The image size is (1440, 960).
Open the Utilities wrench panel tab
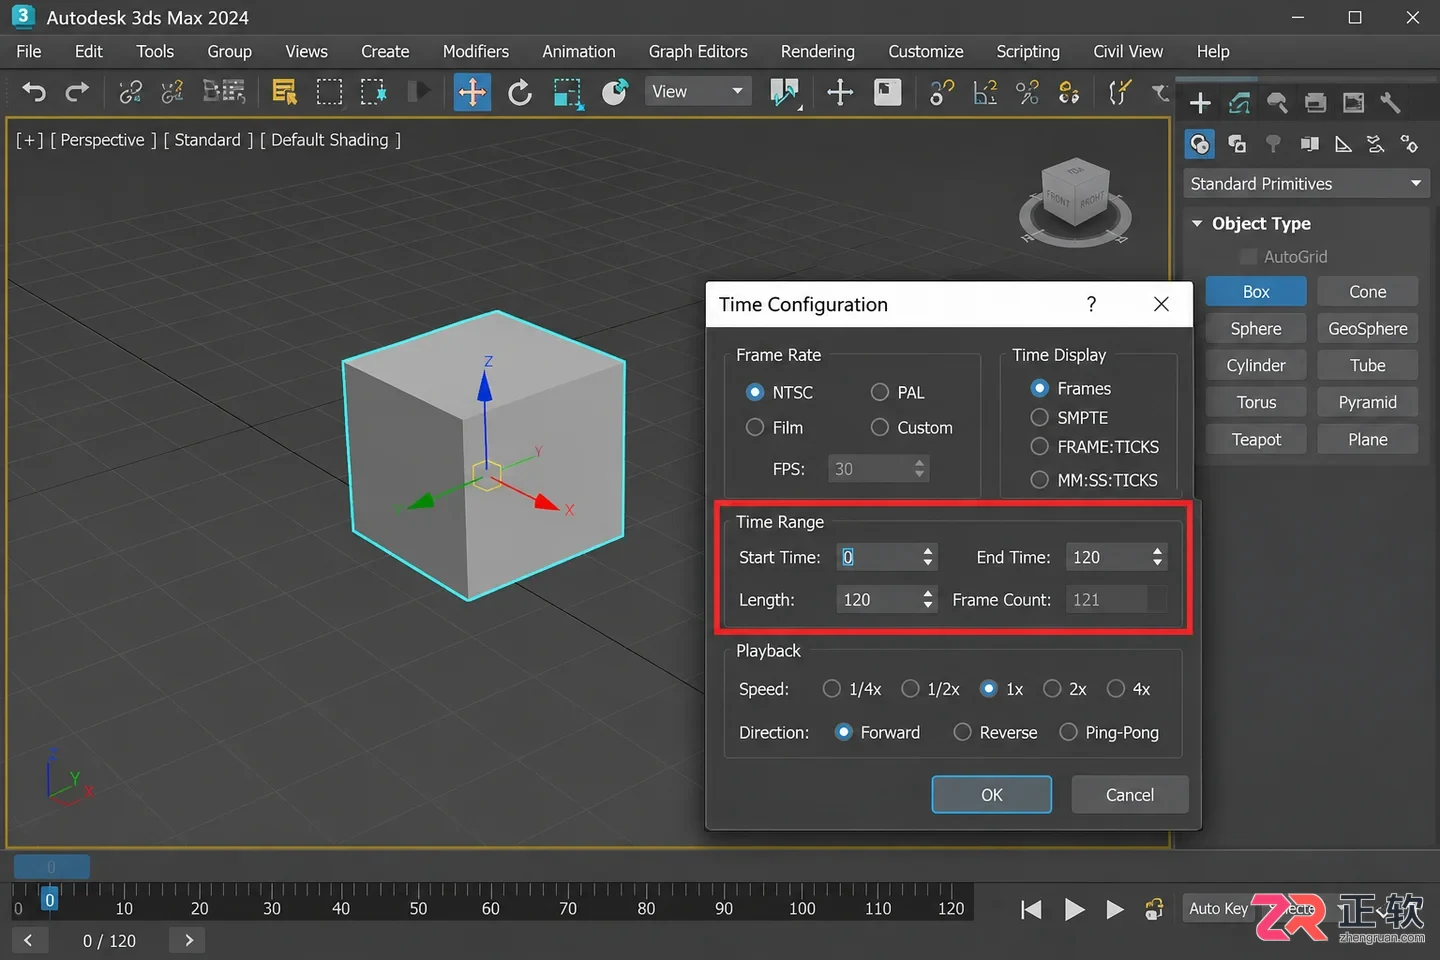tap(1390, 102)
